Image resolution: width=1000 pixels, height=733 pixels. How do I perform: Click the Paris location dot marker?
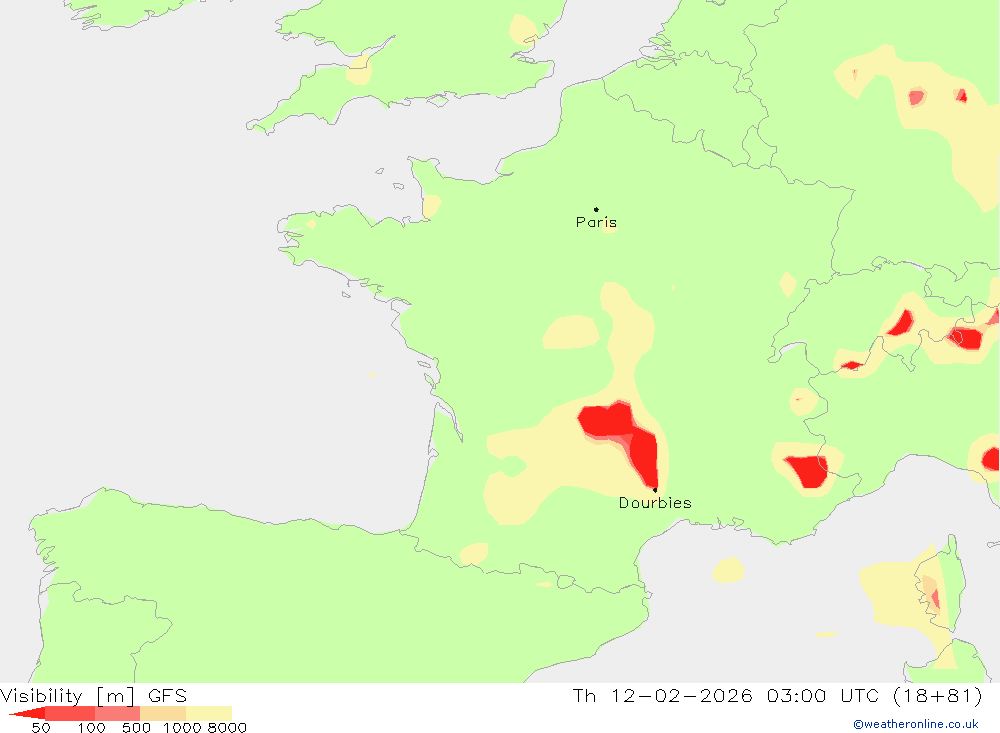pos(596,209)
